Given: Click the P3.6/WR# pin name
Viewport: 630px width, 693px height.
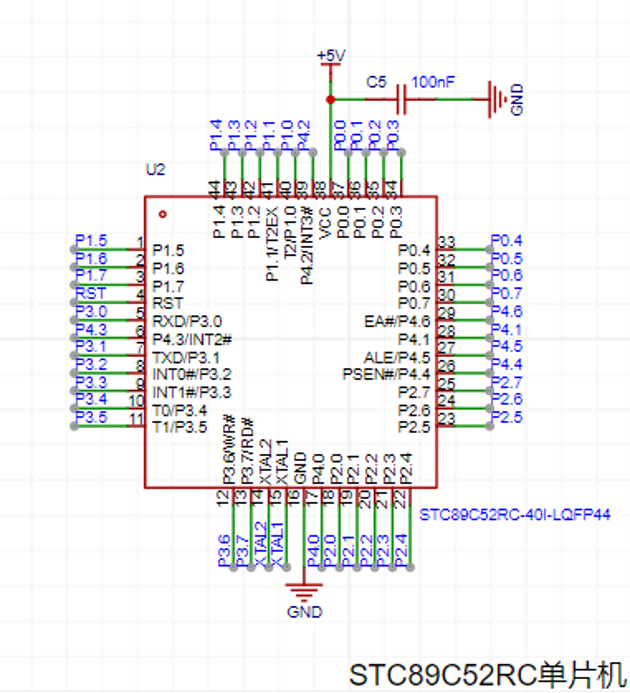Looking at the screenshot, I should tap(229, 449).
